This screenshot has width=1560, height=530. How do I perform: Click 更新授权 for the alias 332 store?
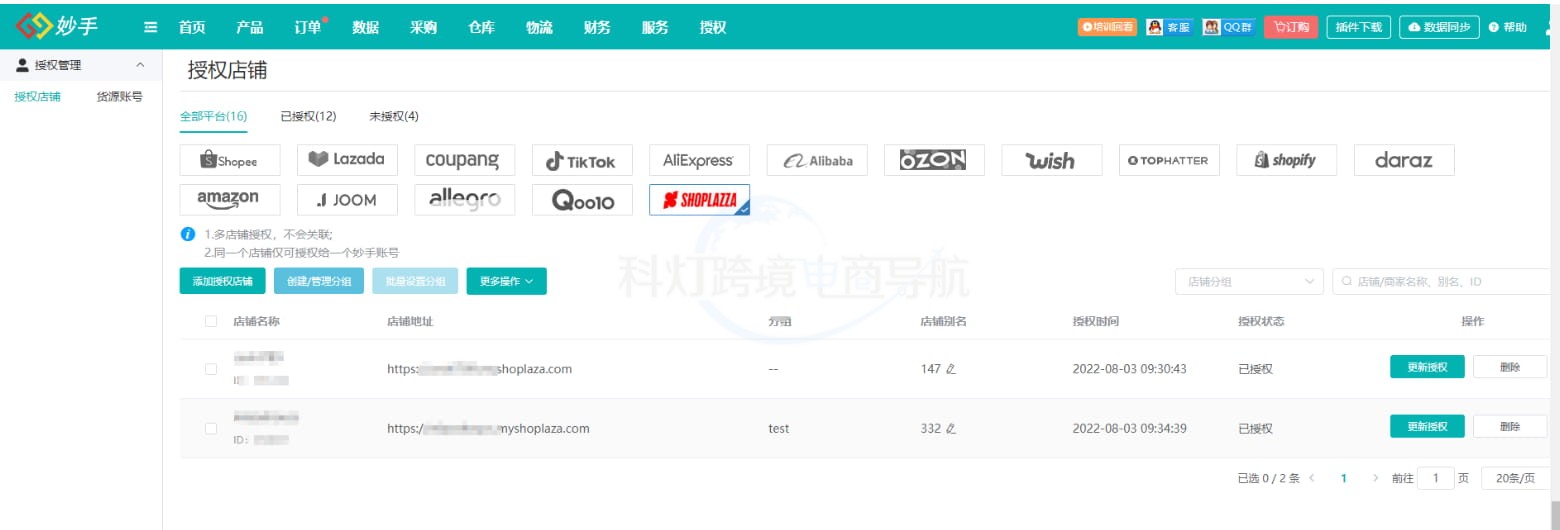pos(1427,427)
